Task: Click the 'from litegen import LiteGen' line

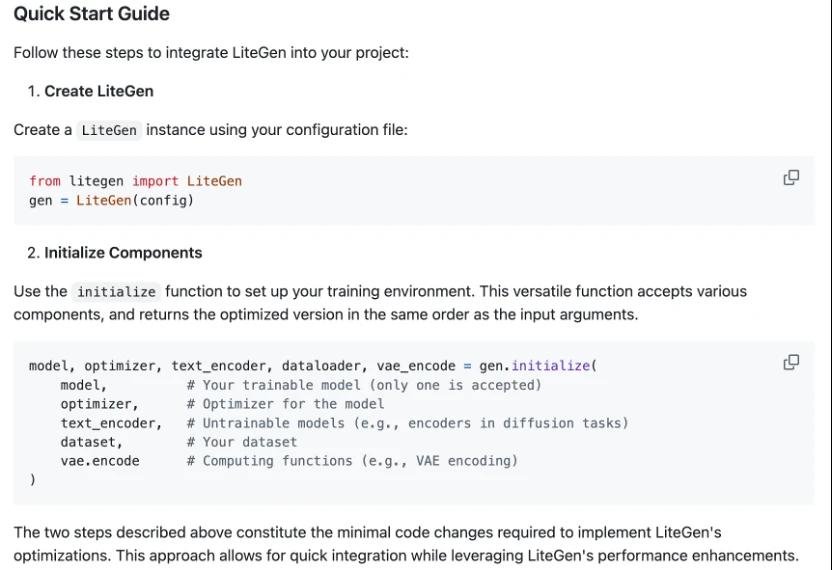Action: [x=135, y=181]
